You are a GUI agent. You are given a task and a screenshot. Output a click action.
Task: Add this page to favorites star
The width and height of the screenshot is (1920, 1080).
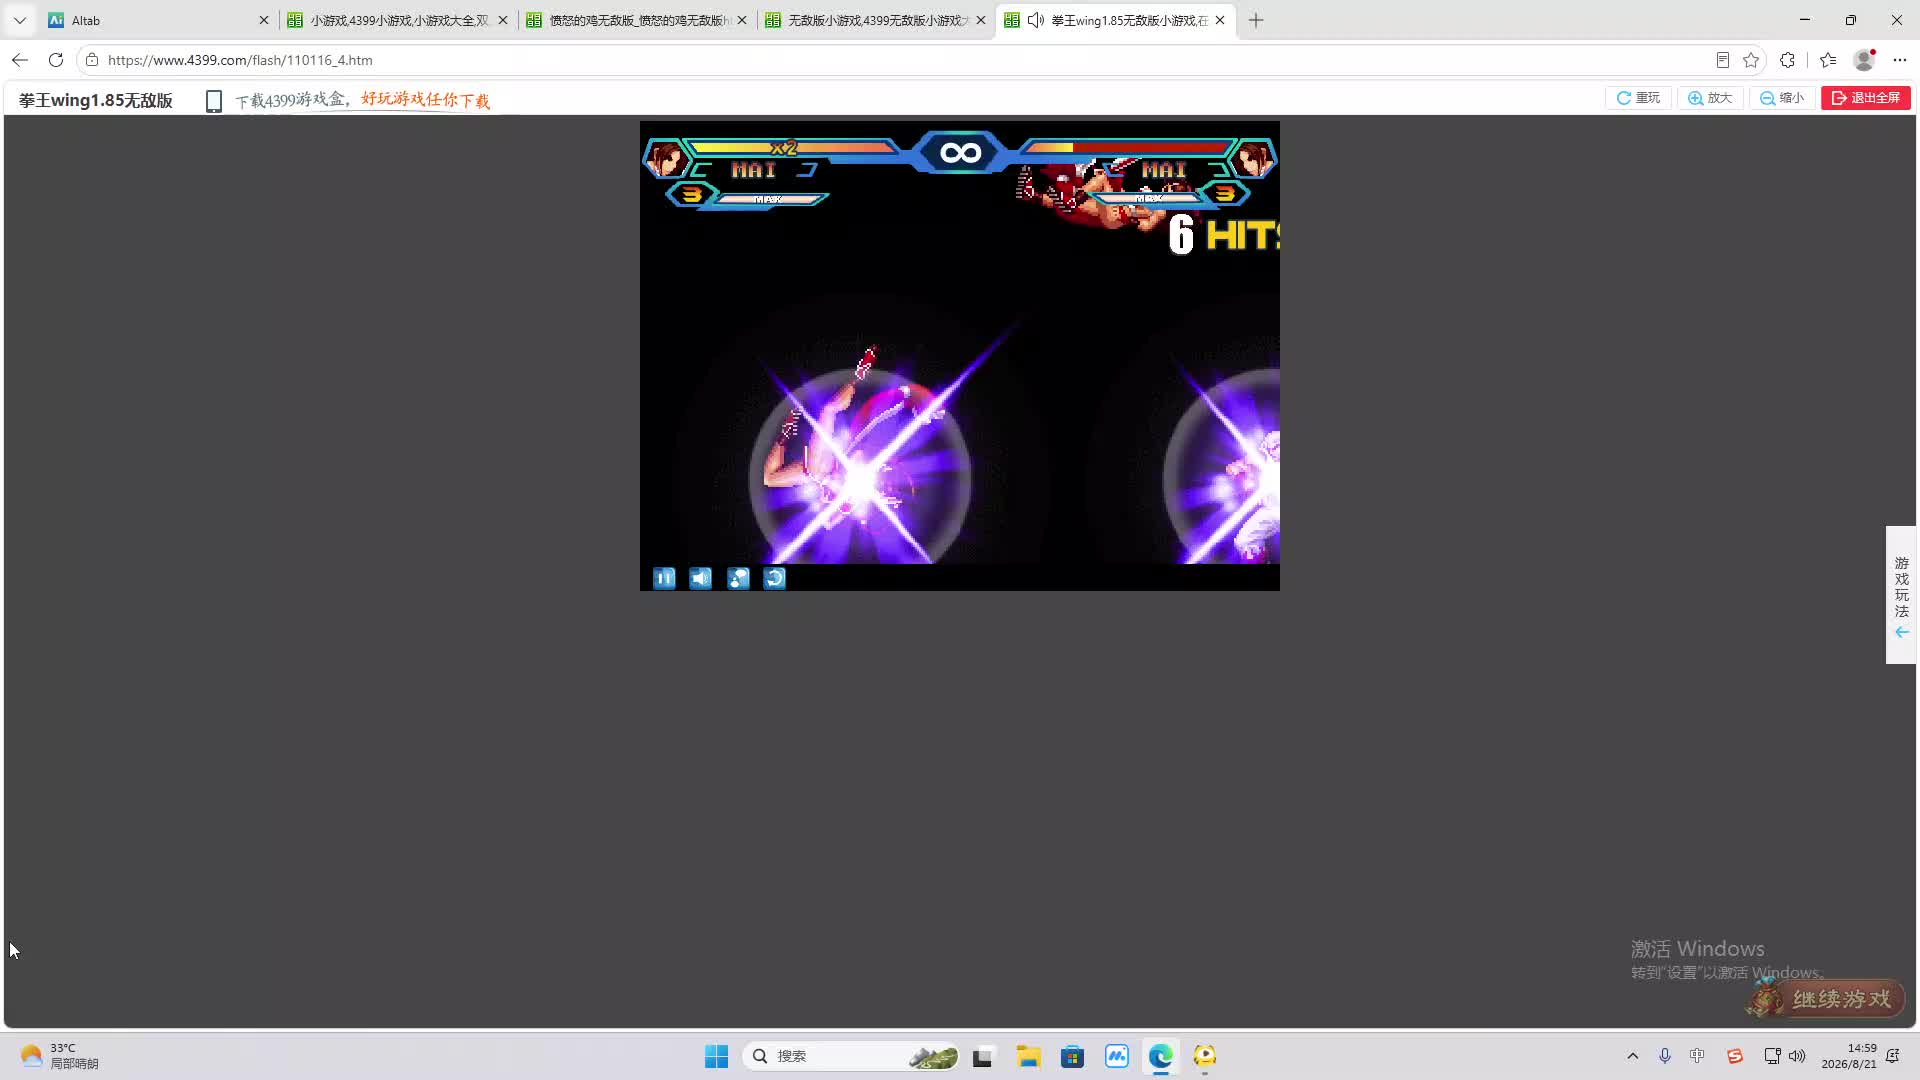tap(1751, 60)
